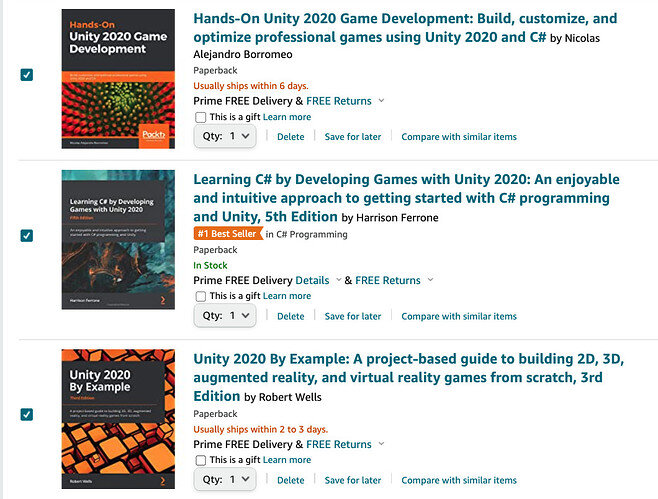658x499 pixels.
Task: Click gift Learn more for Learning C# book
Action: (x=287, y=296)
